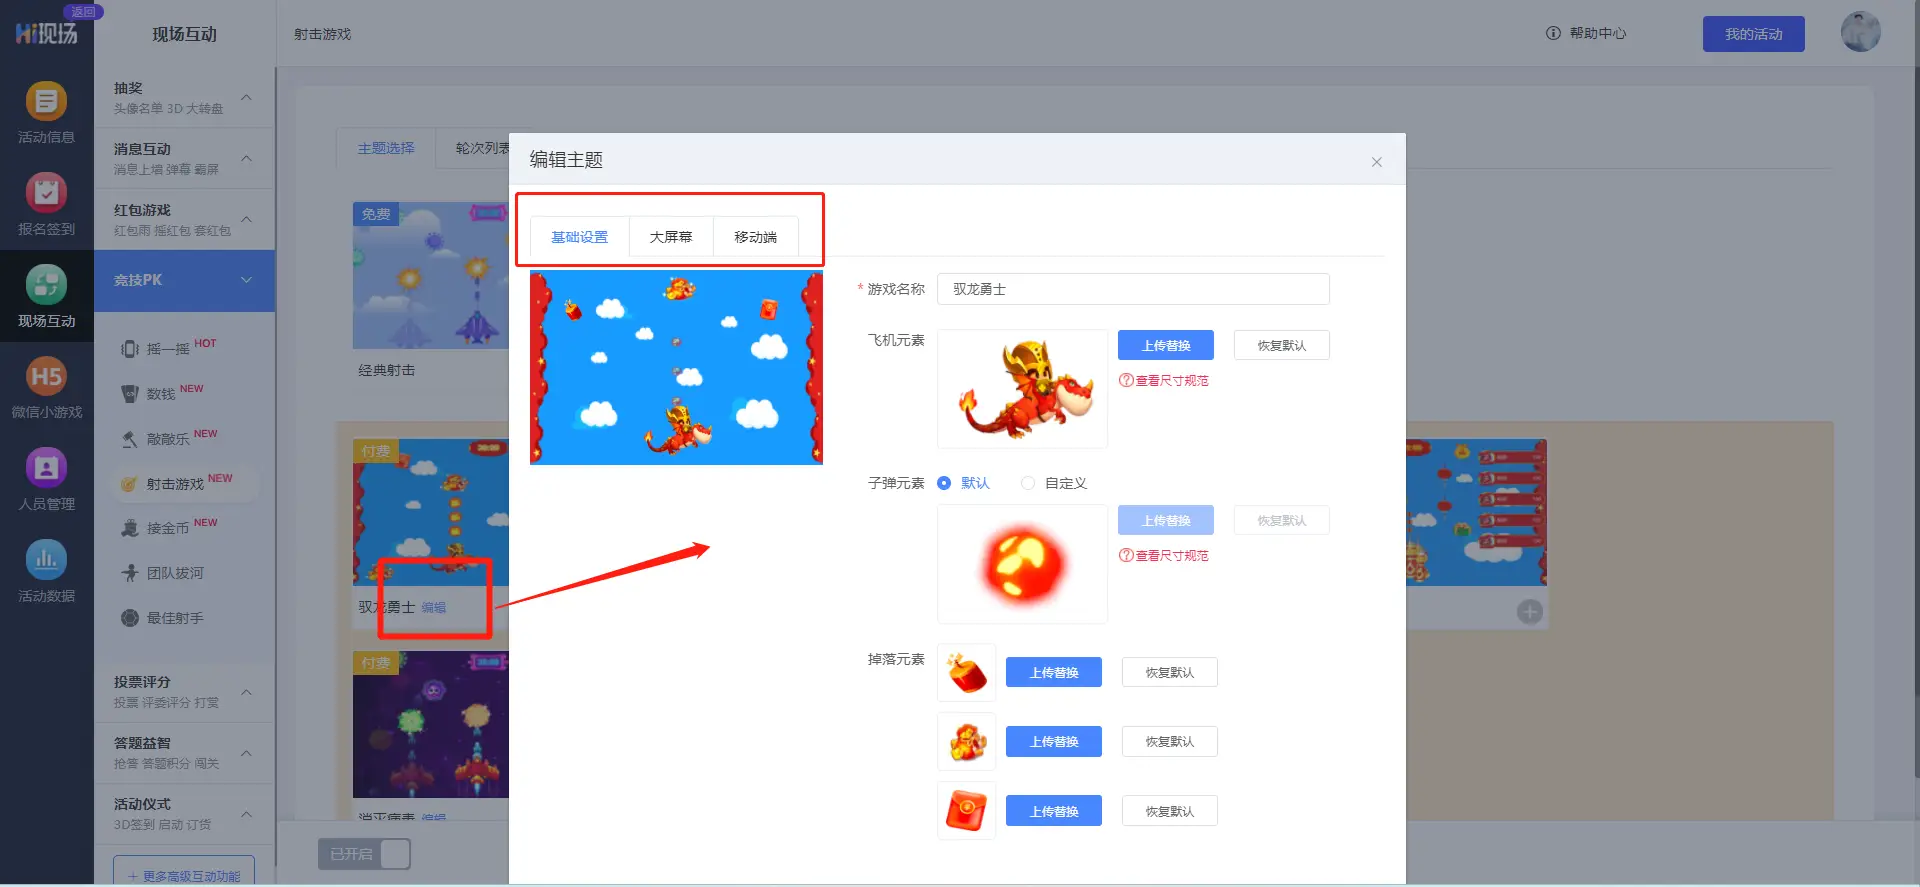The image size is (1920, 887).
Task: Switch to the 基础设置 tab
Action: click(x=579, y=237)
